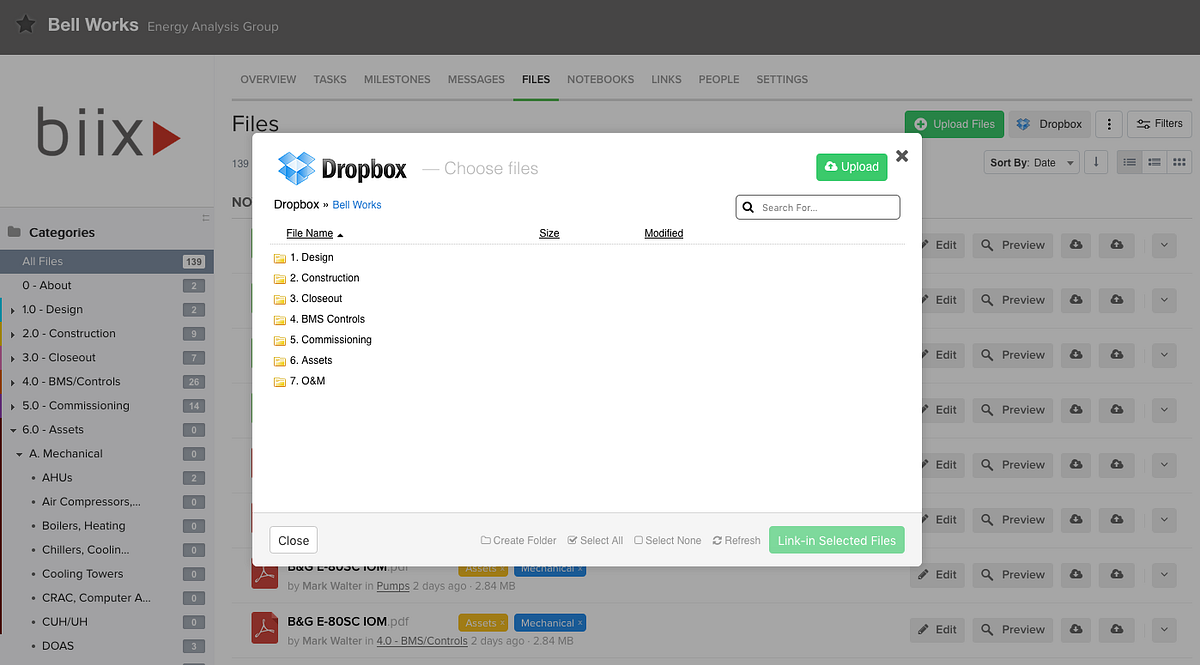Expand the 3.0 - Closeout category
Image resolution: width=1200 pixels, height=665 pixels.
(12, 358)
